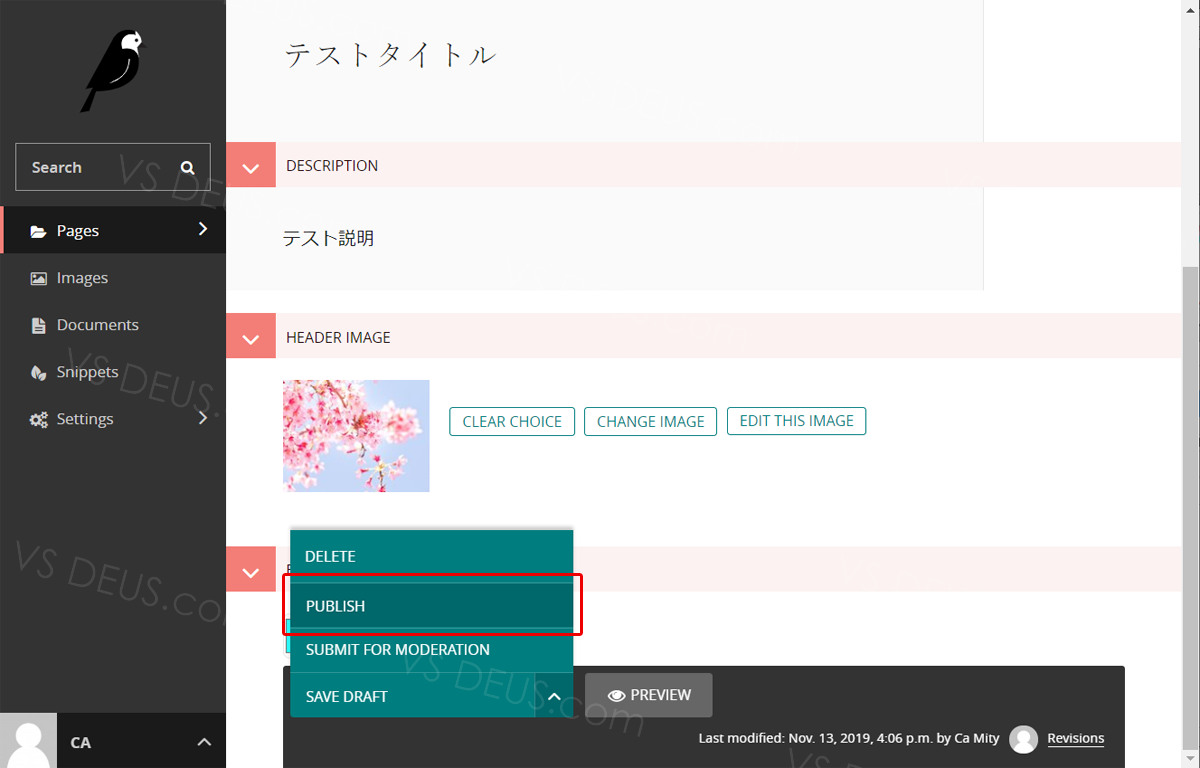Expand the Settings submenu arrow
1200x768 pixels.
203,418
